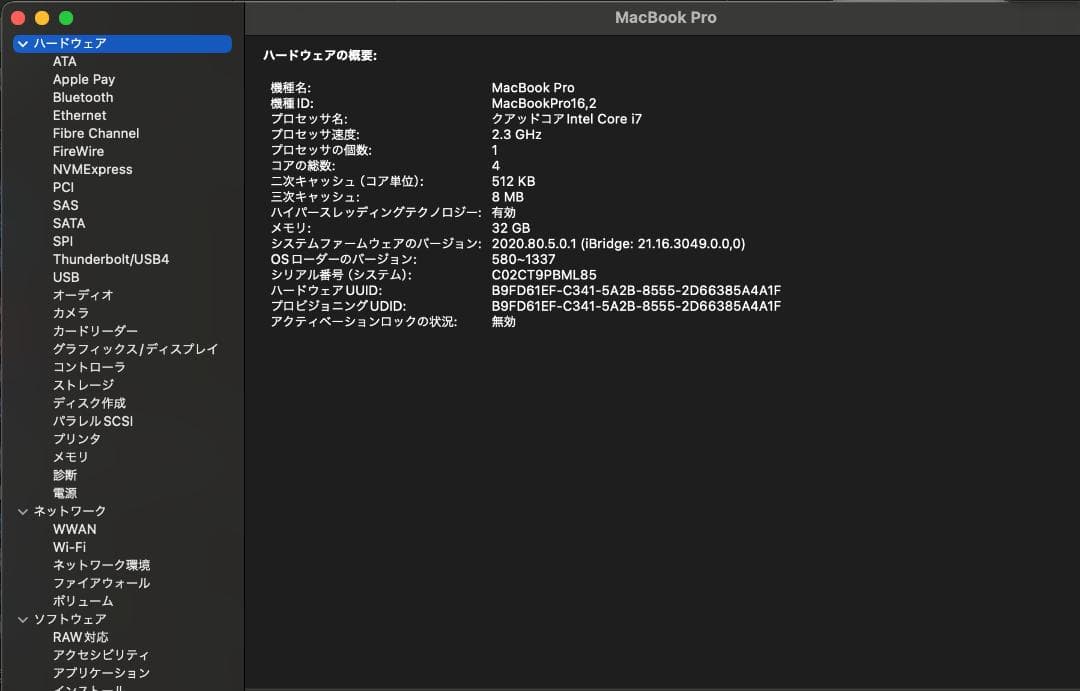Open the 電源 entry

pos(65,493)
